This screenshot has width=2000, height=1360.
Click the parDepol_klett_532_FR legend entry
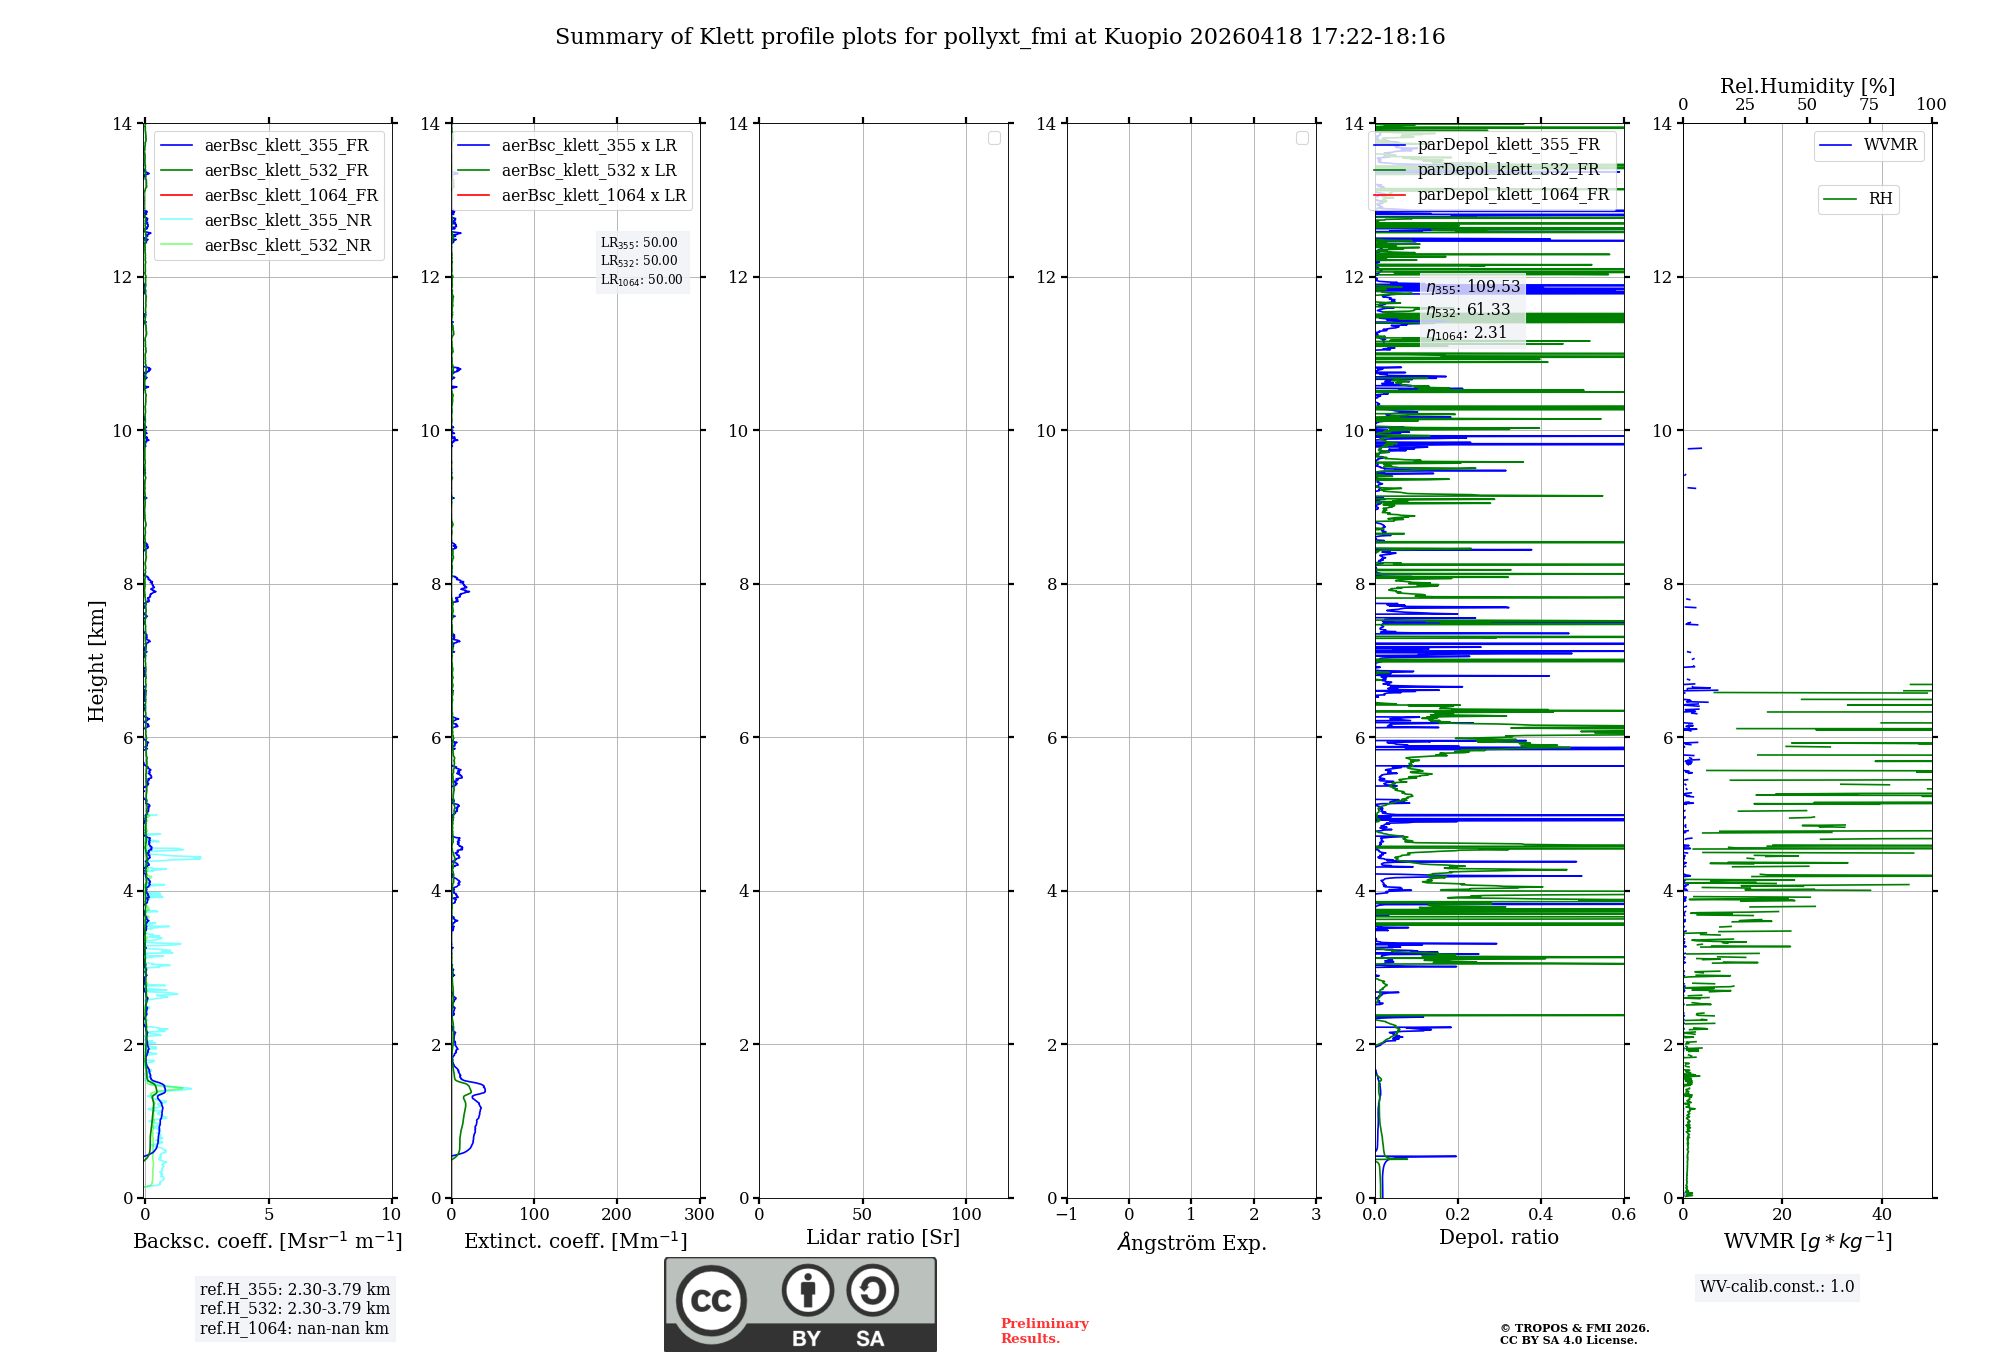point(1508,169)
